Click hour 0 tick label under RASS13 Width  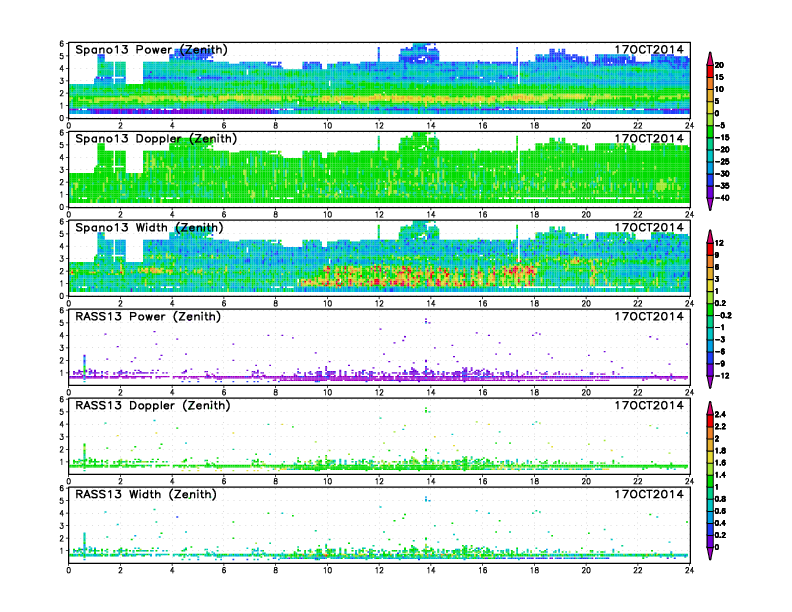[69, 570]
